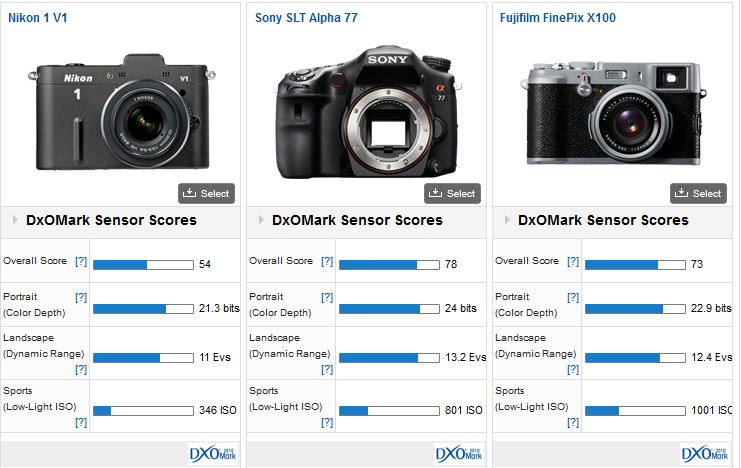Click the Sony '801 ISO' value
The height and width of the screenshot is (468, 741).
tap(464, 410)
